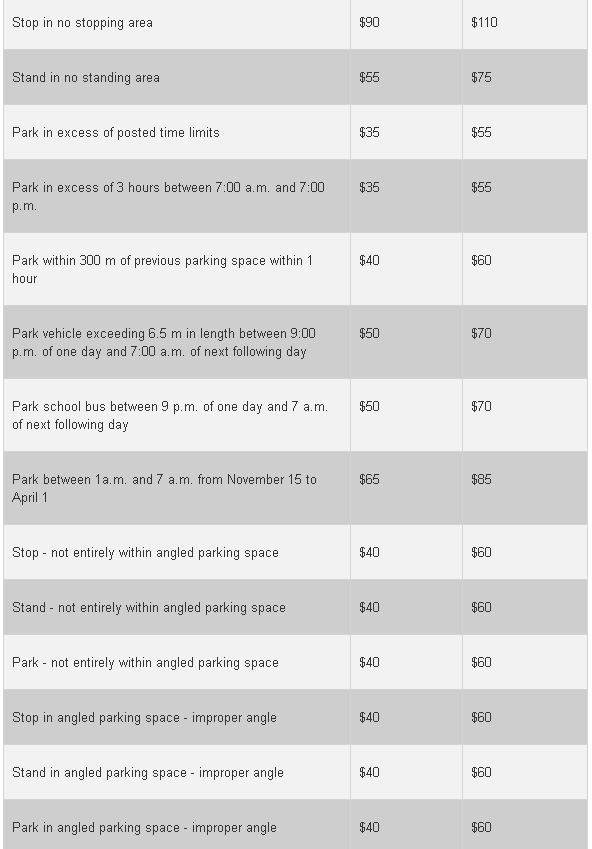This screenshot has width=592, height=849.
Task: Click 'Park in angled parking space - improper angle'
Action: (x=144, y=828)
